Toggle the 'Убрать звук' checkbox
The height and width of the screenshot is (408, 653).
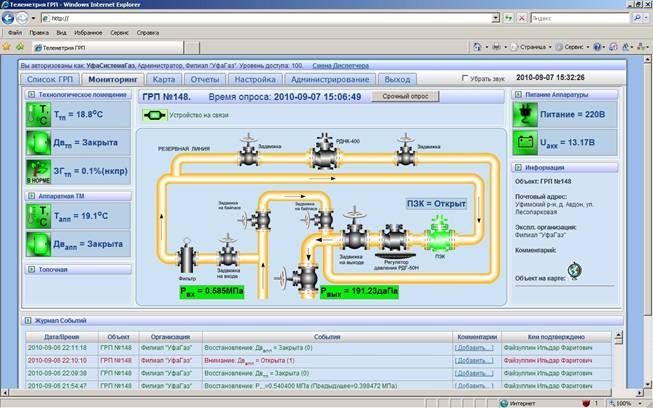(x=465, y=78)
